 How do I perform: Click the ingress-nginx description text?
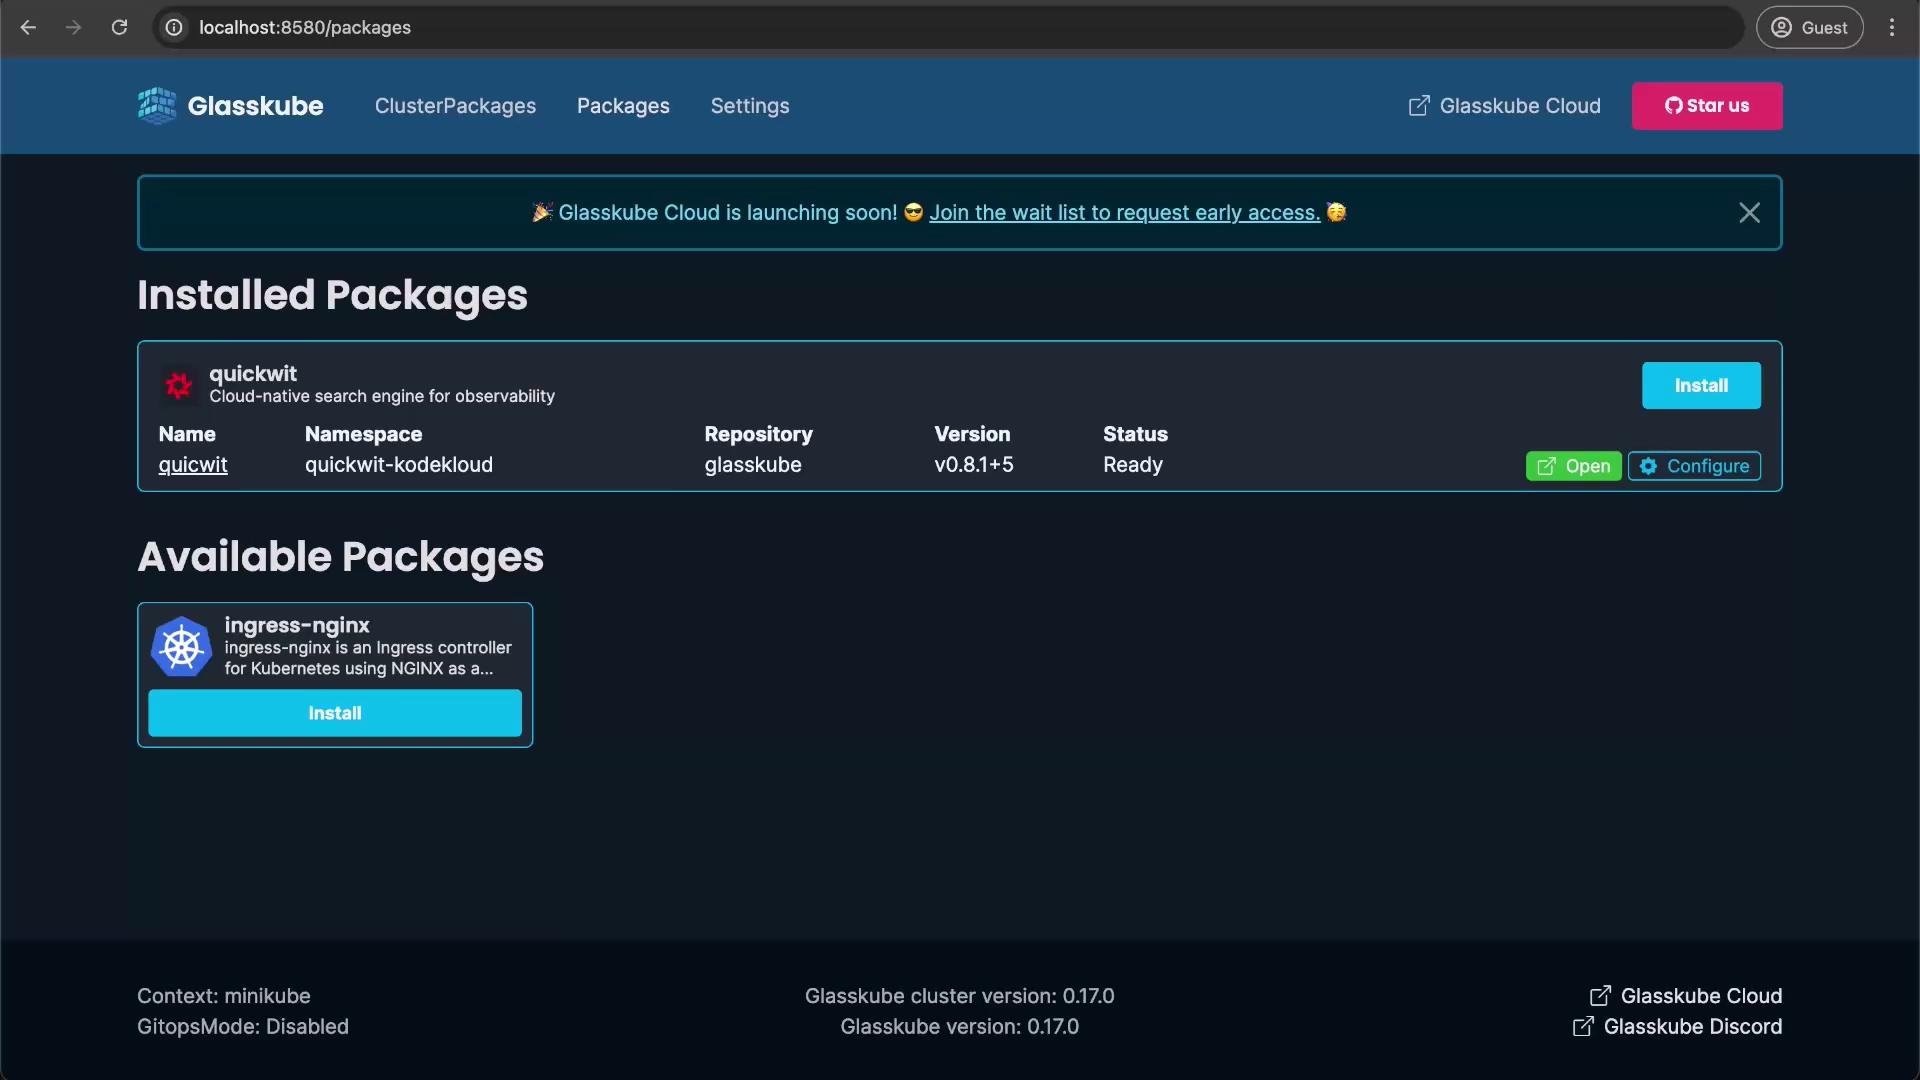point(368,658)
